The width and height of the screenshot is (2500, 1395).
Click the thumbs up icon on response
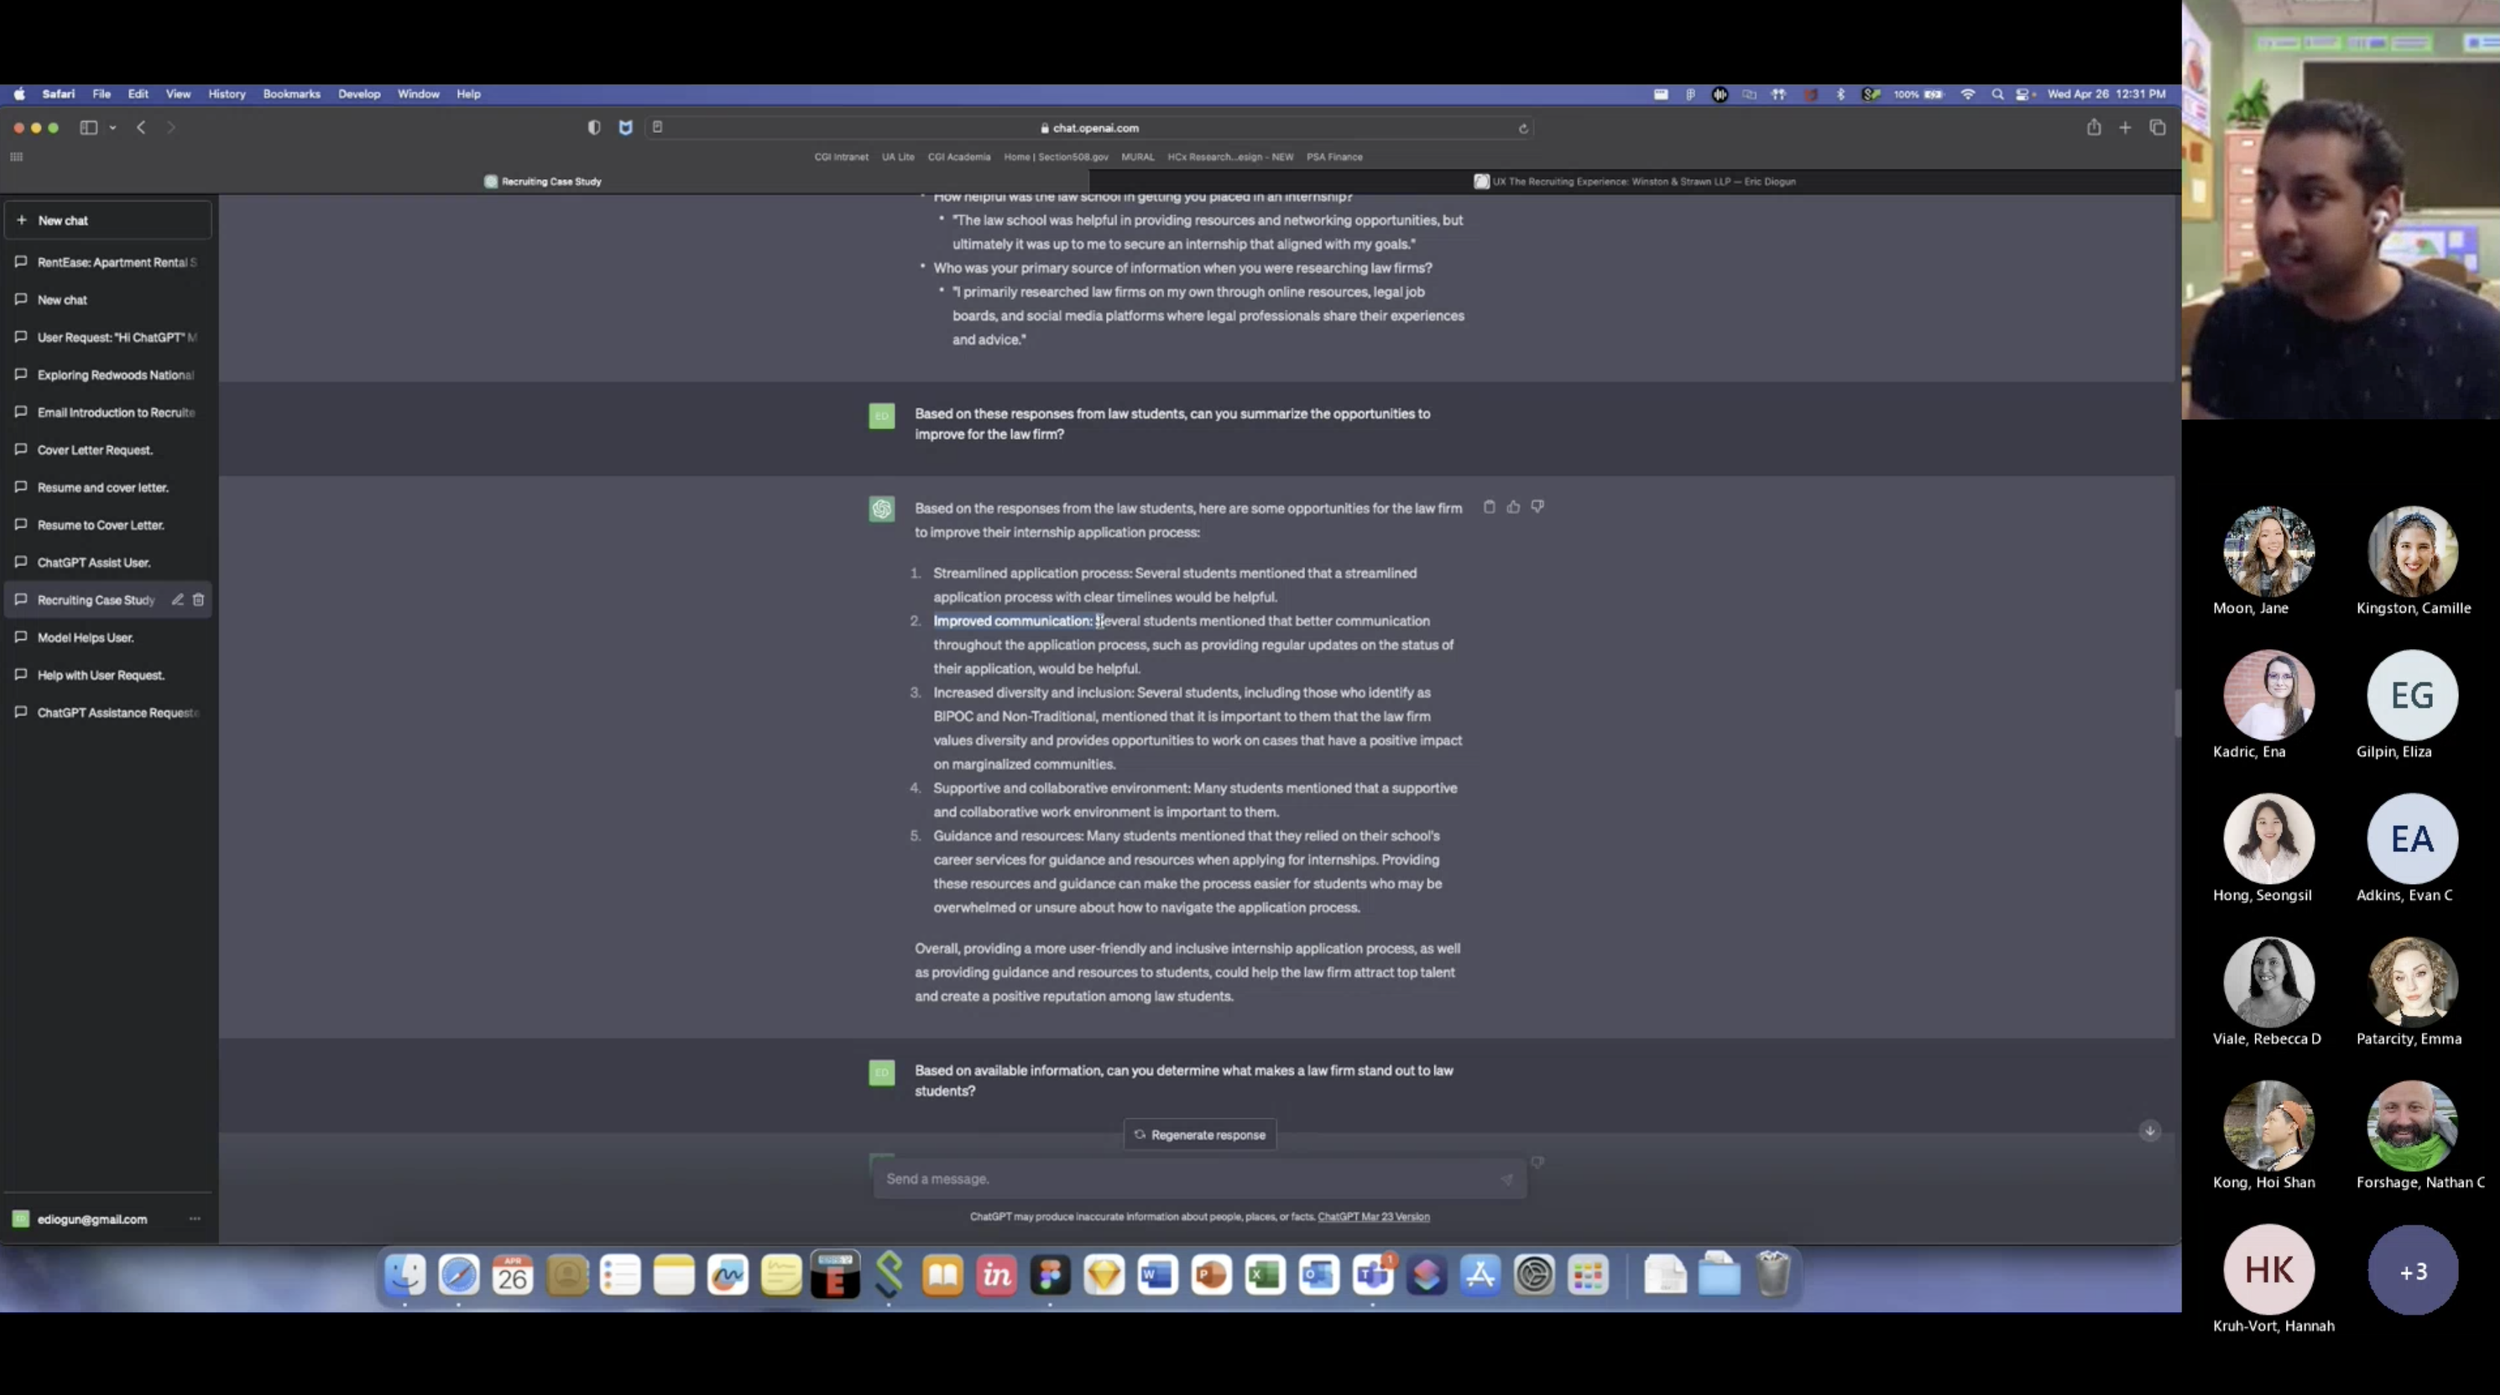[1513, 507]
